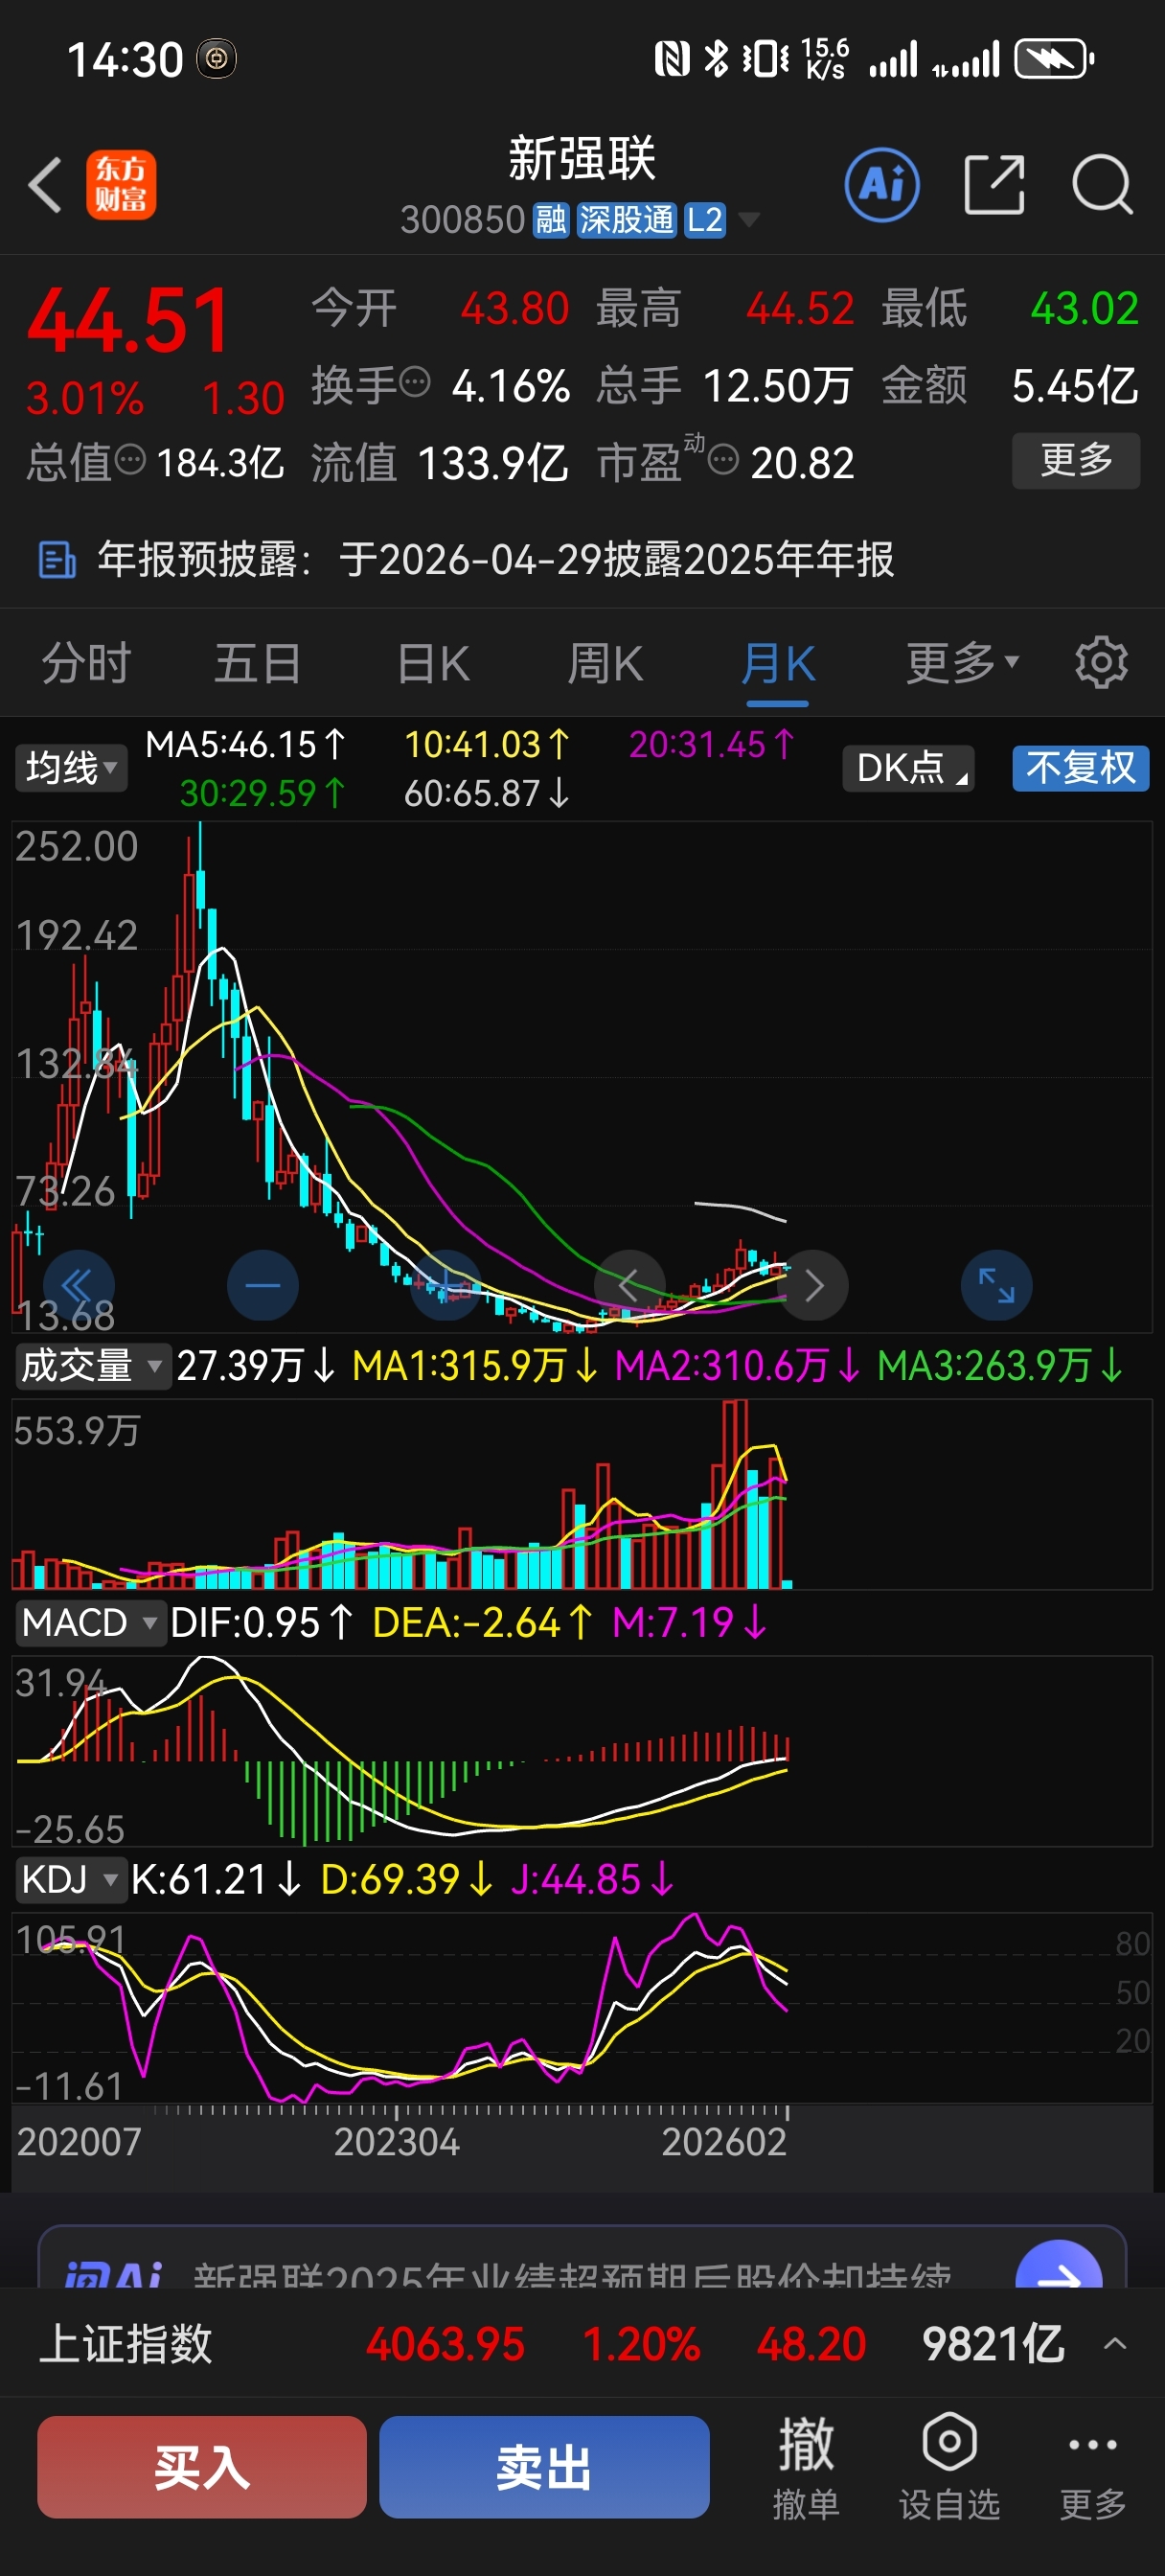
Task: Tap the back arrow icon
Action: point(45,185)
